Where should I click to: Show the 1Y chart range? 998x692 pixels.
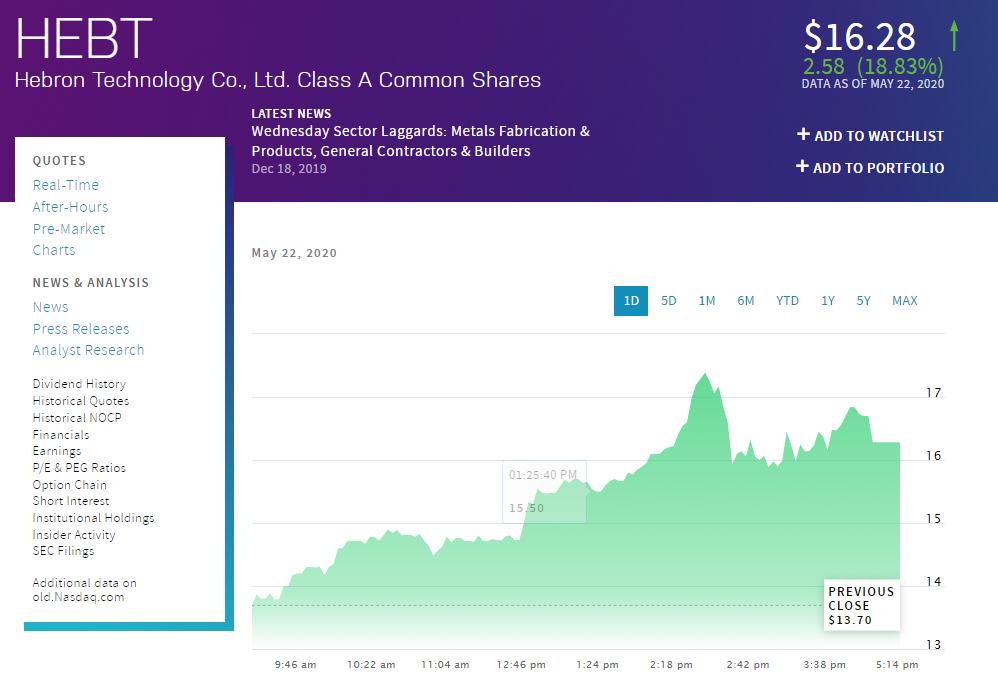(827, 300)
